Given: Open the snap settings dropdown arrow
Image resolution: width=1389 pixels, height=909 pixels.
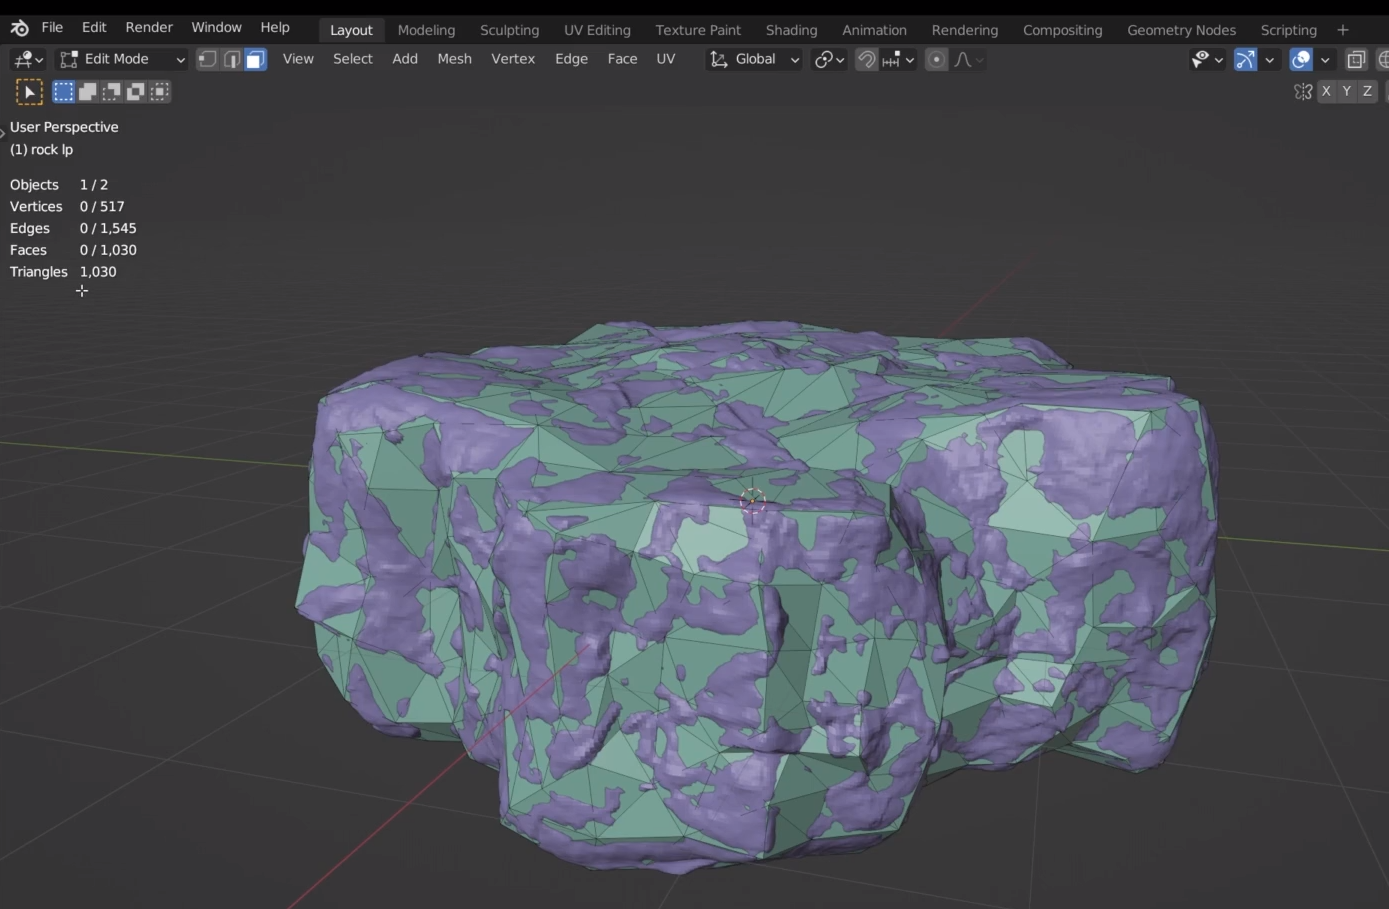Looking at the screenshot, I should point(909,59).
